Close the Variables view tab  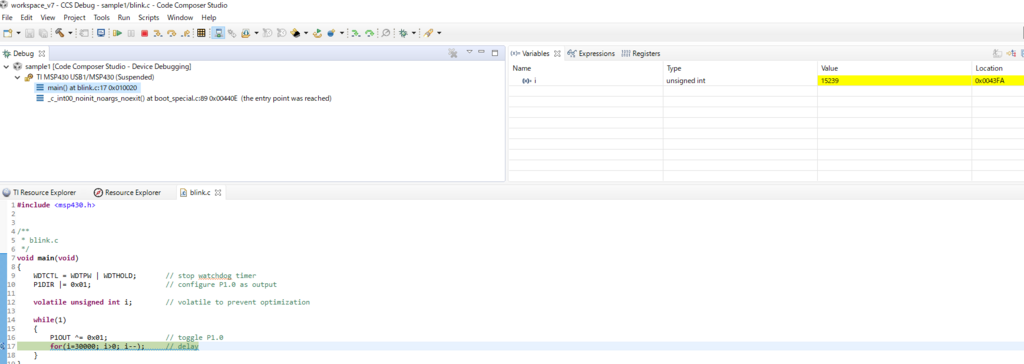(x=557, y=54)
